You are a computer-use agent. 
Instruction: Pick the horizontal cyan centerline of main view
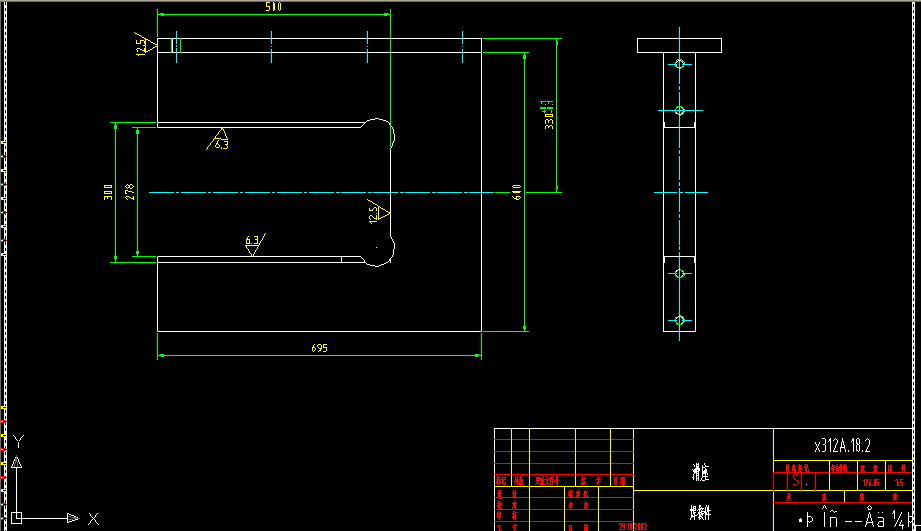pos(322,192)
